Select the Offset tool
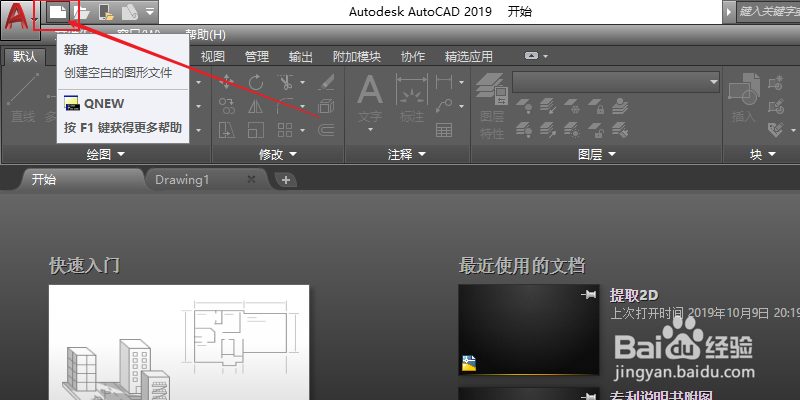The image size is (800, 400). pos(326,130)
